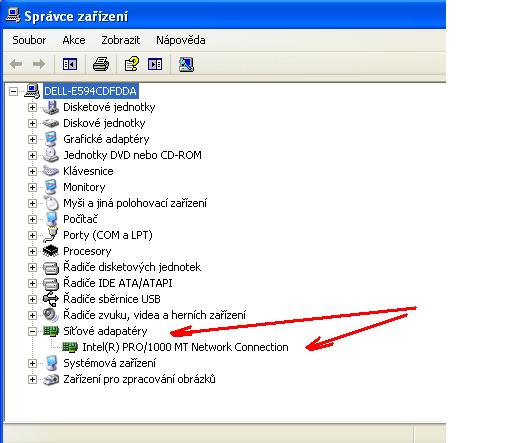Click the Diskové jednotky drive icon

tap(51, 123)
